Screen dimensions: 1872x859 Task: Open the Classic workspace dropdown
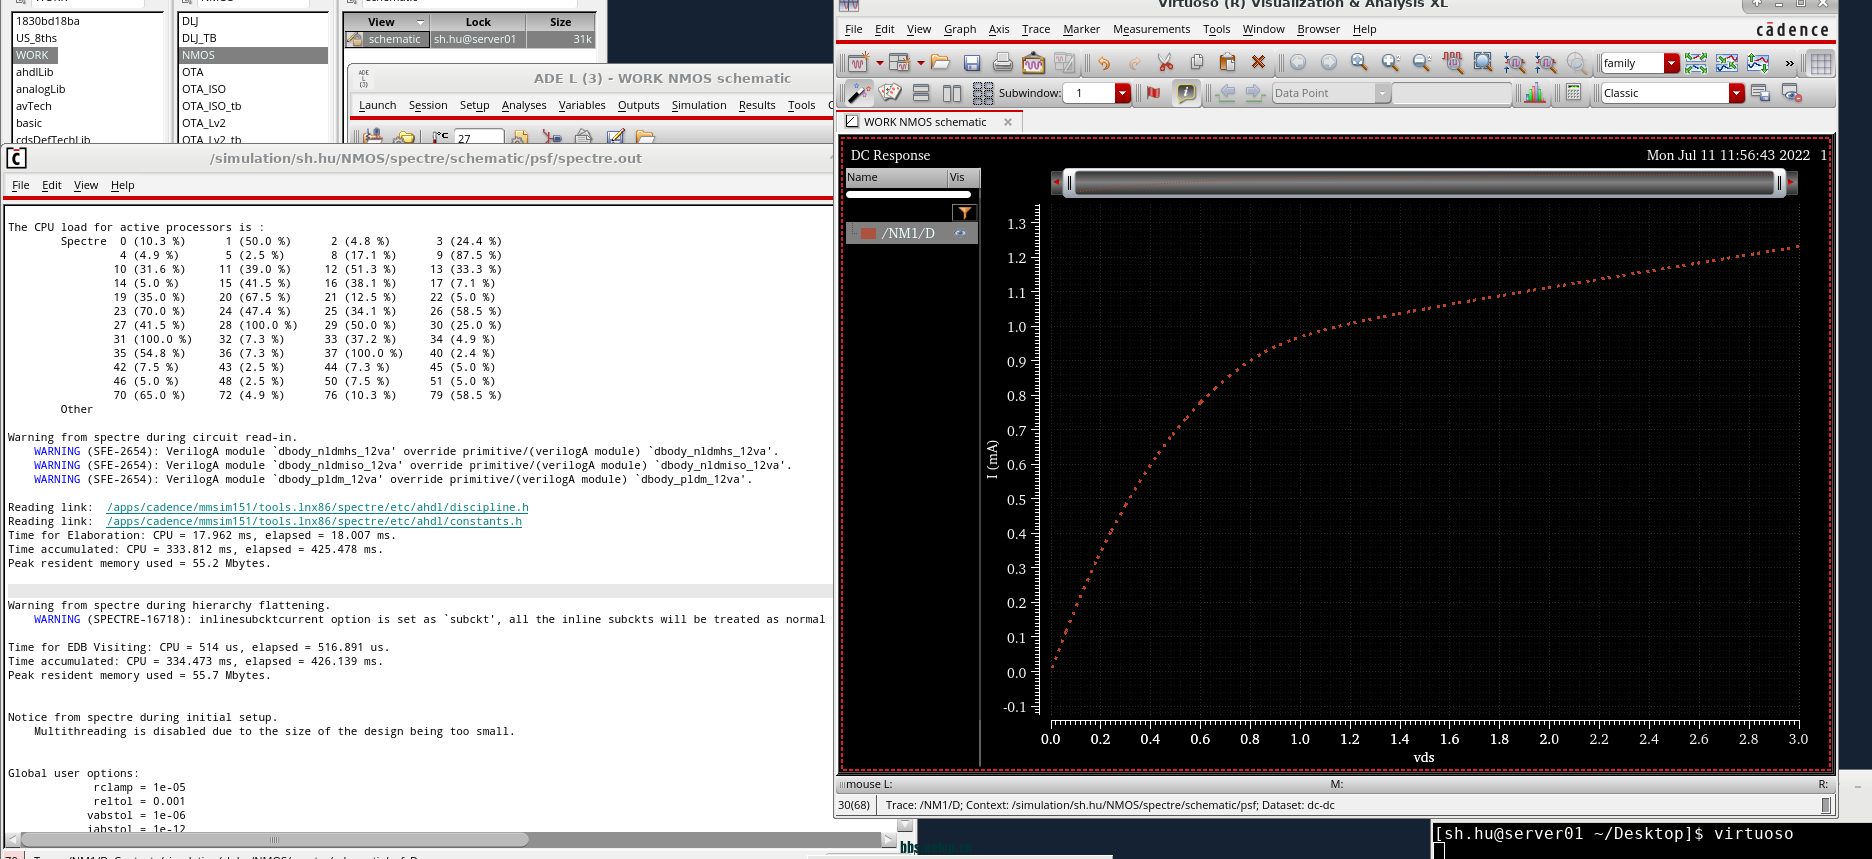point(1737,93)
